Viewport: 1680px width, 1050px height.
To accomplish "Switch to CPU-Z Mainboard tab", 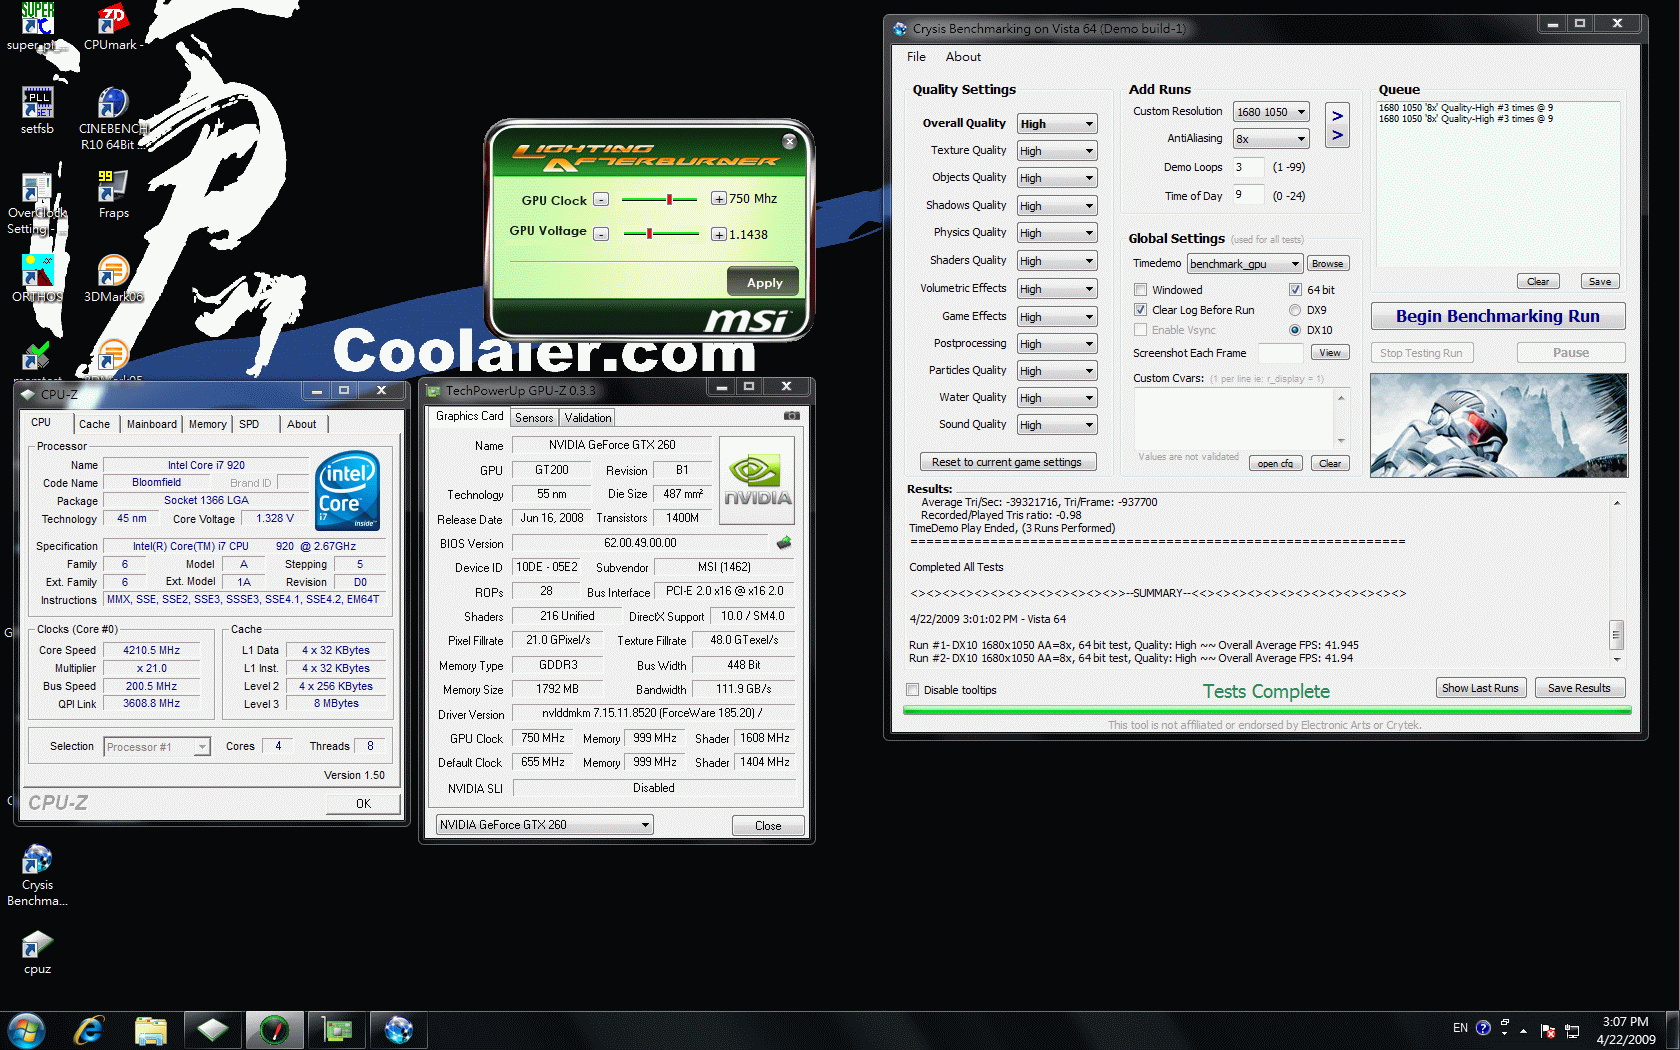I will click(152, 424).
